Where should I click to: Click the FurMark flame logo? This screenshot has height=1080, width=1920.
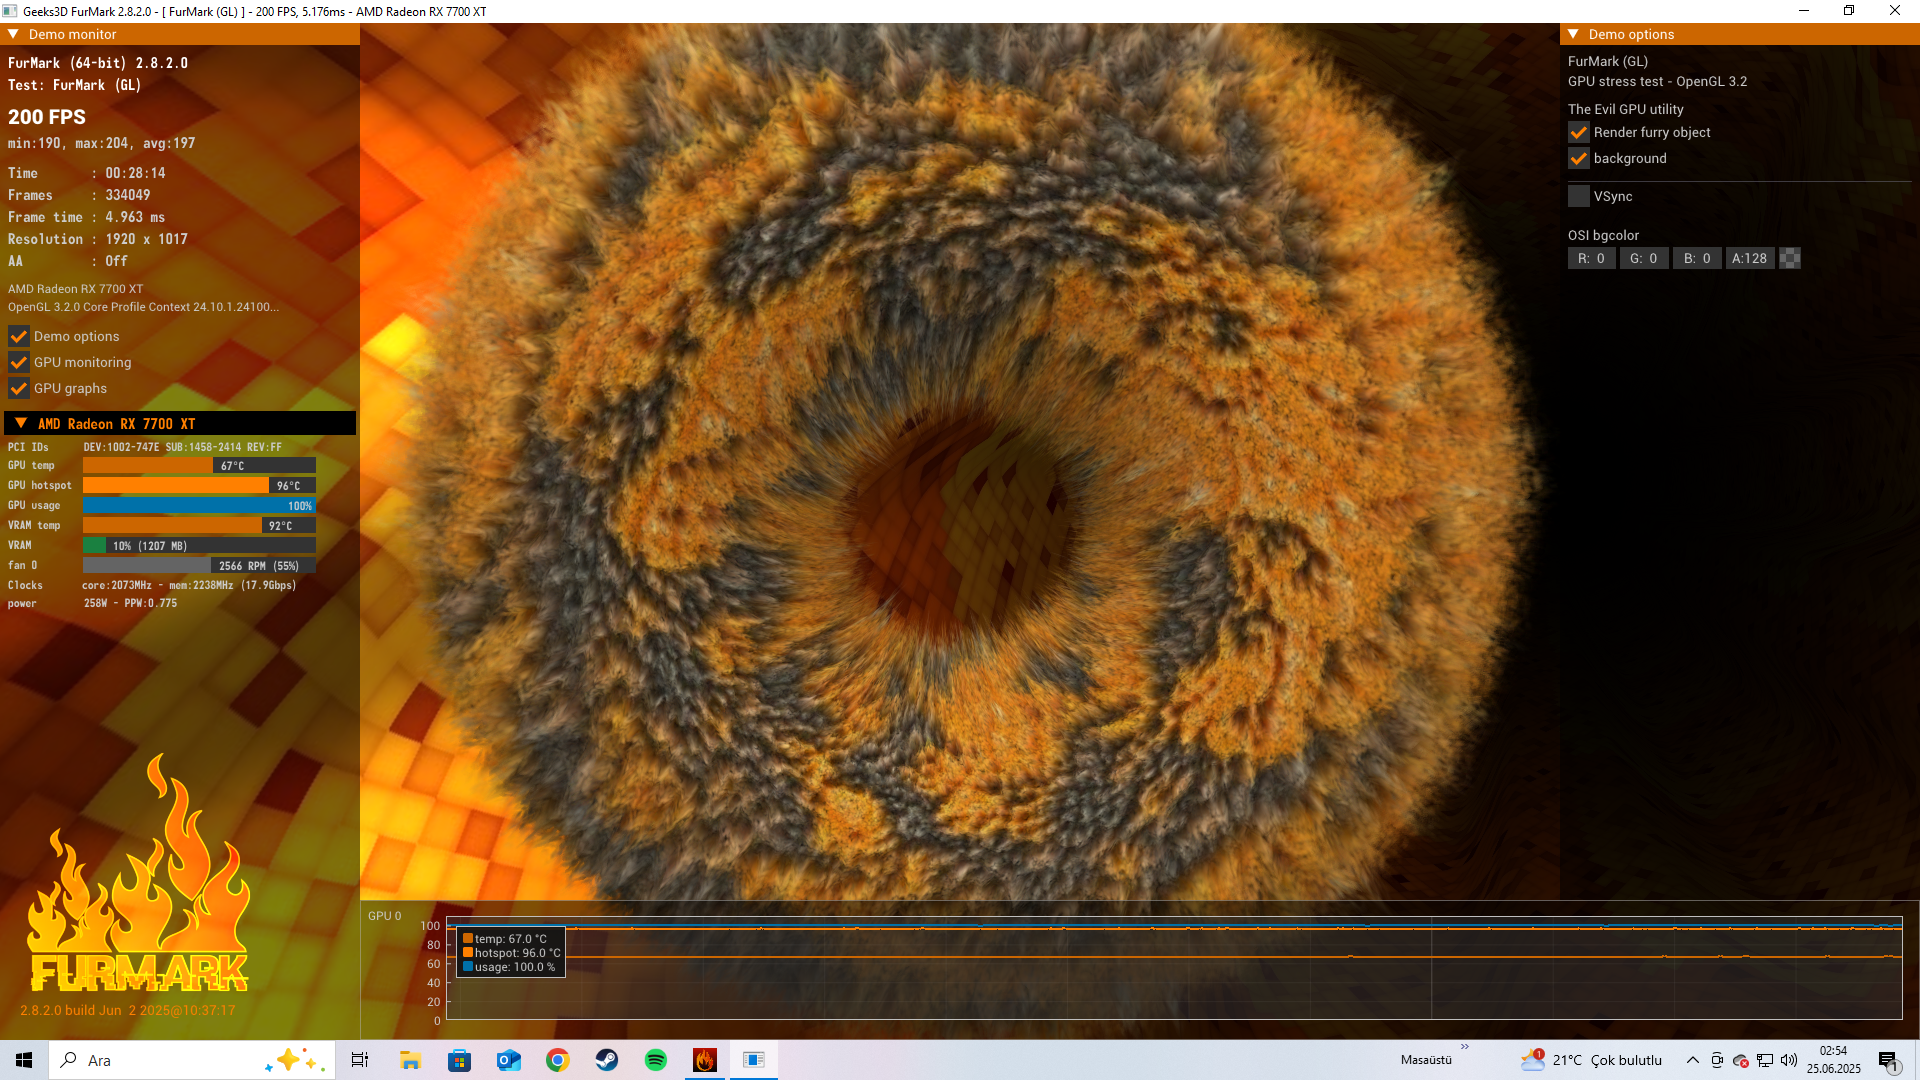coord(138,872)
